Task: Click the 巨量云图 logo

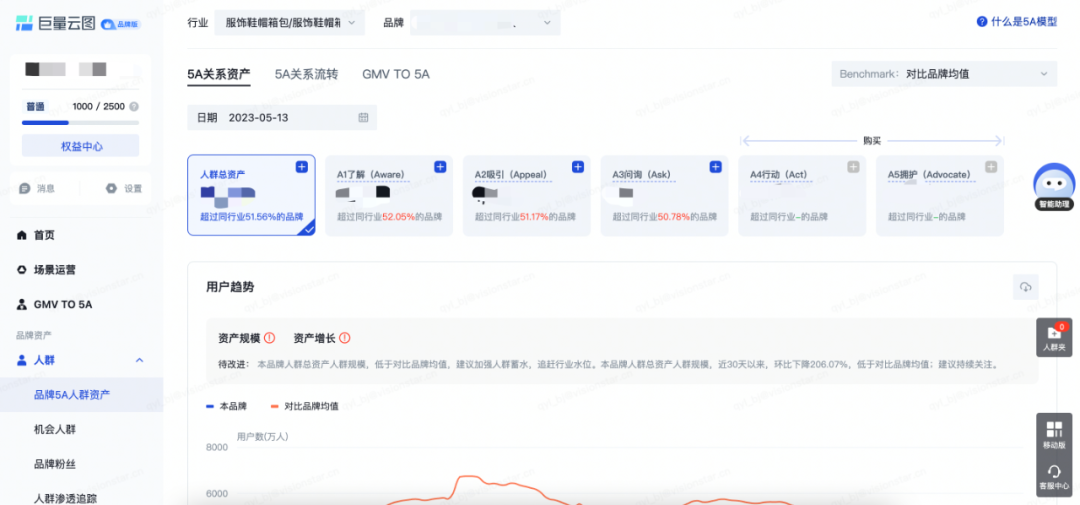Action: 55,22
